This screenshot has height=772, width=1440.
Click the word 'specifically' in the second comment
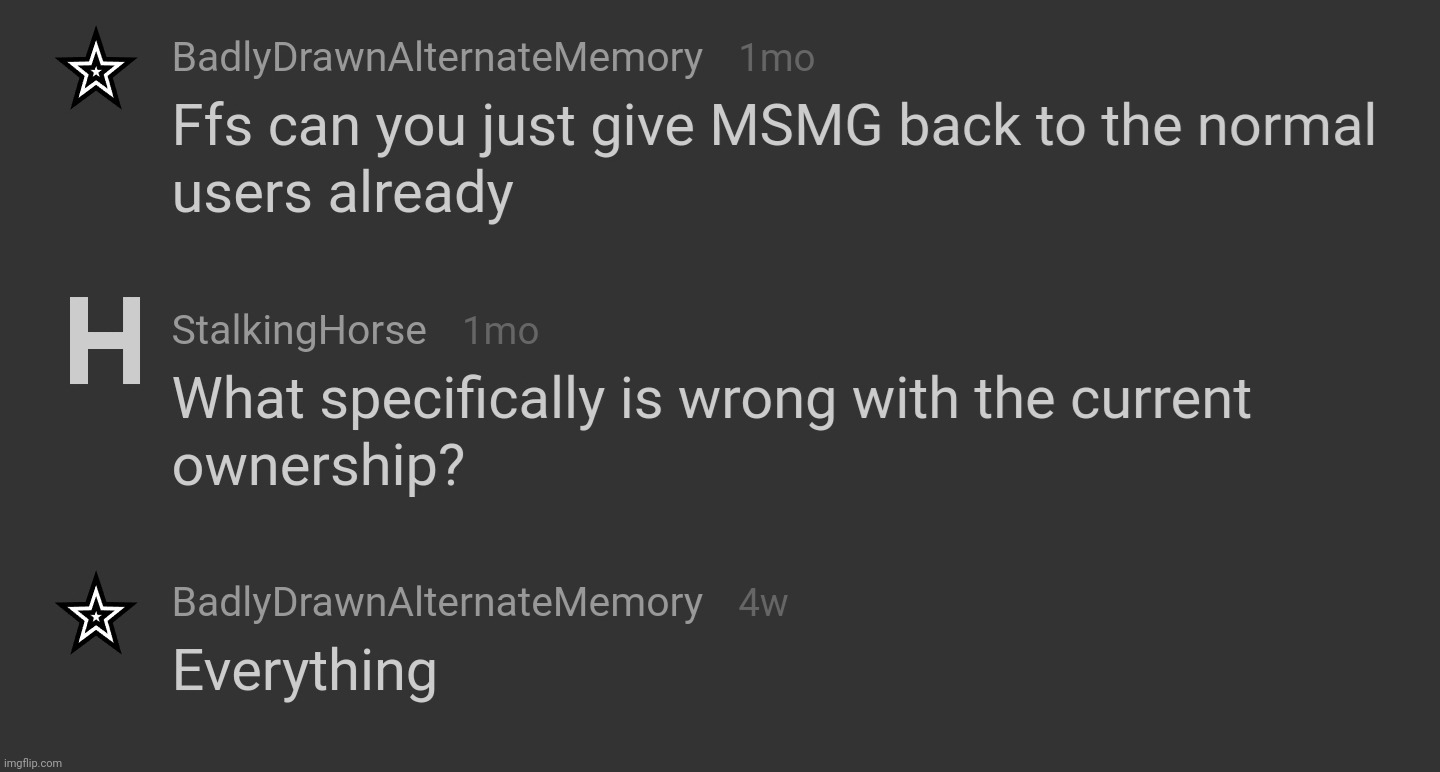click(x=463, y=401)
